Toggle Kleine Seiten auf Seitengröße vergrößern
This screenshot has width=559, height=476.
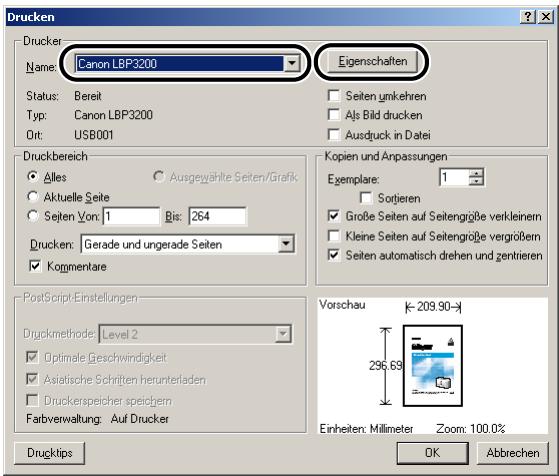coord(334,236)
